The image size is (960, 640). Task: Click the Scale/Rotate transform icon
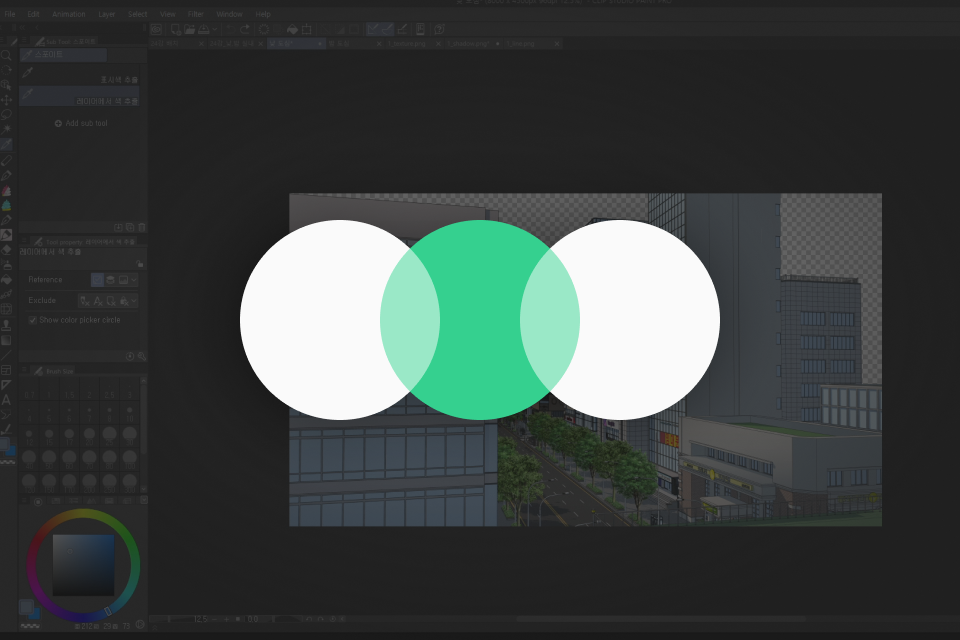point(307,29)
